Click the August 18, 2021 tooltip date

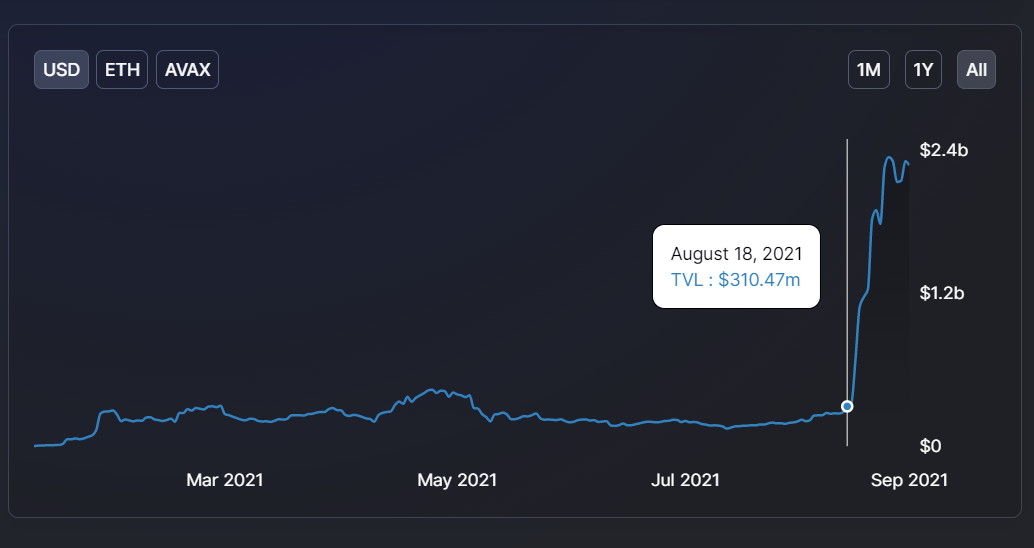click(x=736, y=254)
